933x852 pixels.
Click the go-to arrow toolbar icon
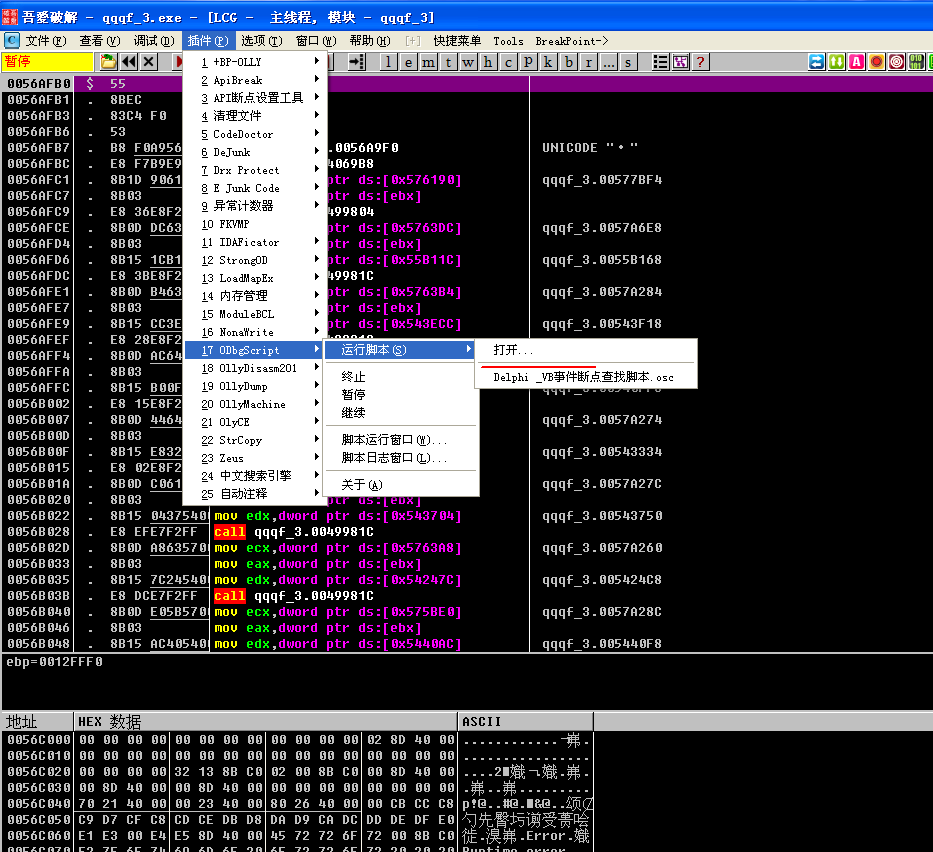tap(356, 61)
